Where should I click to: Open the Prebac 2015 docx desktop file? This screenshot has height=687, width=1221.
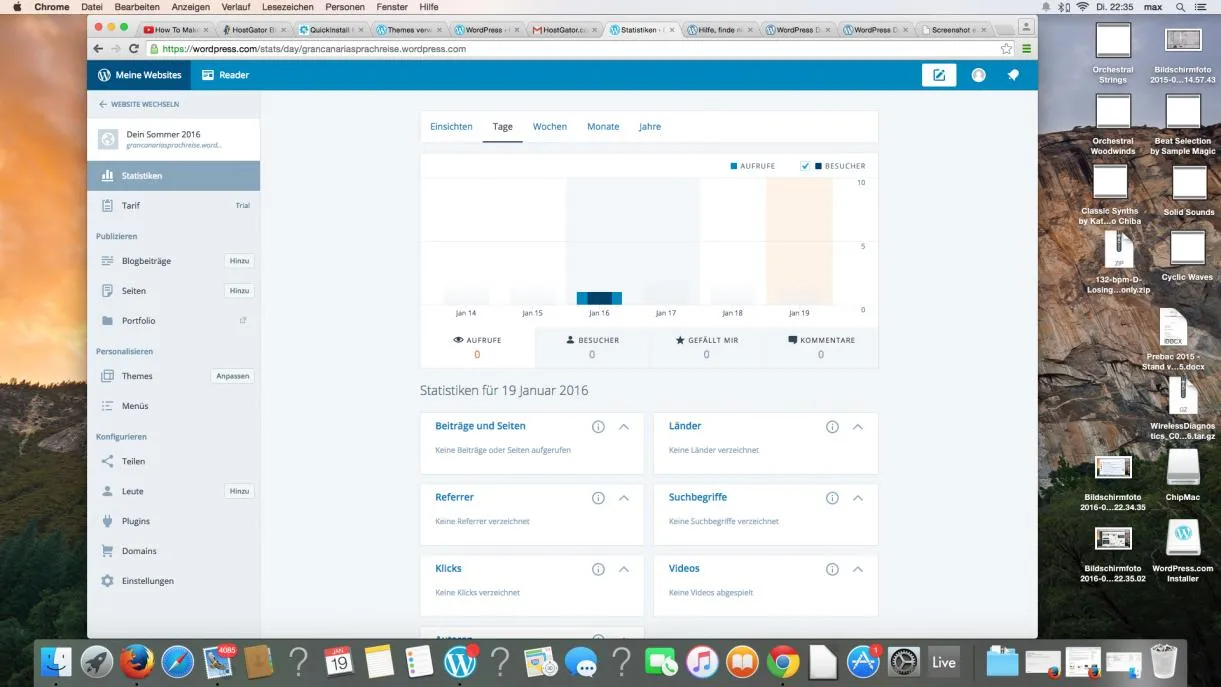[1173, 340]
